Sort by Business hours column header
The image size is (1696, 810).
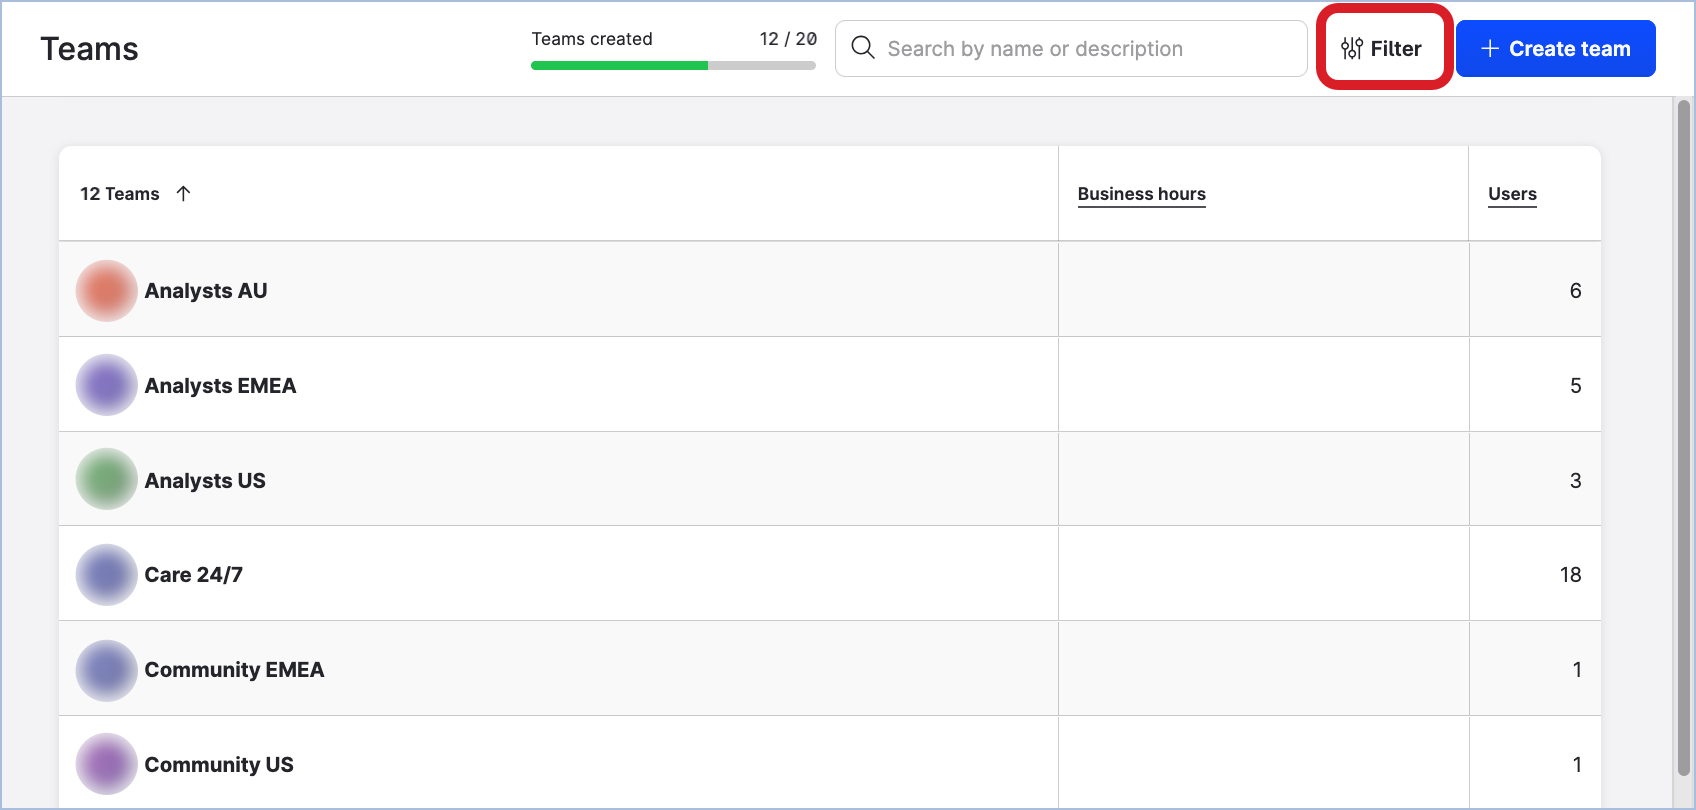(1141, 194)
